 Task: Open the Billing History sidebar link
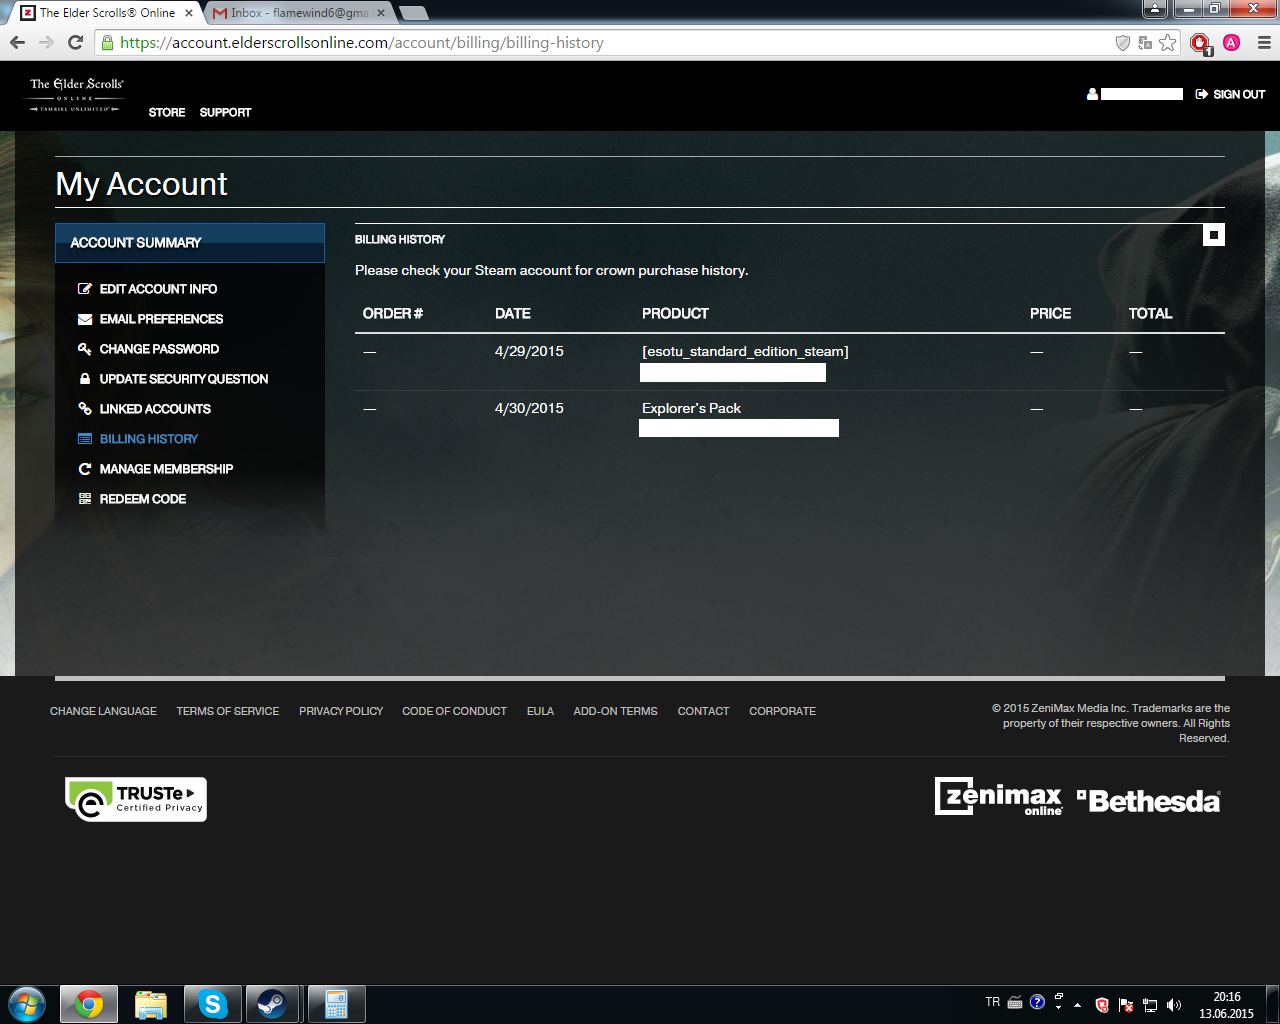pos(148,439)
